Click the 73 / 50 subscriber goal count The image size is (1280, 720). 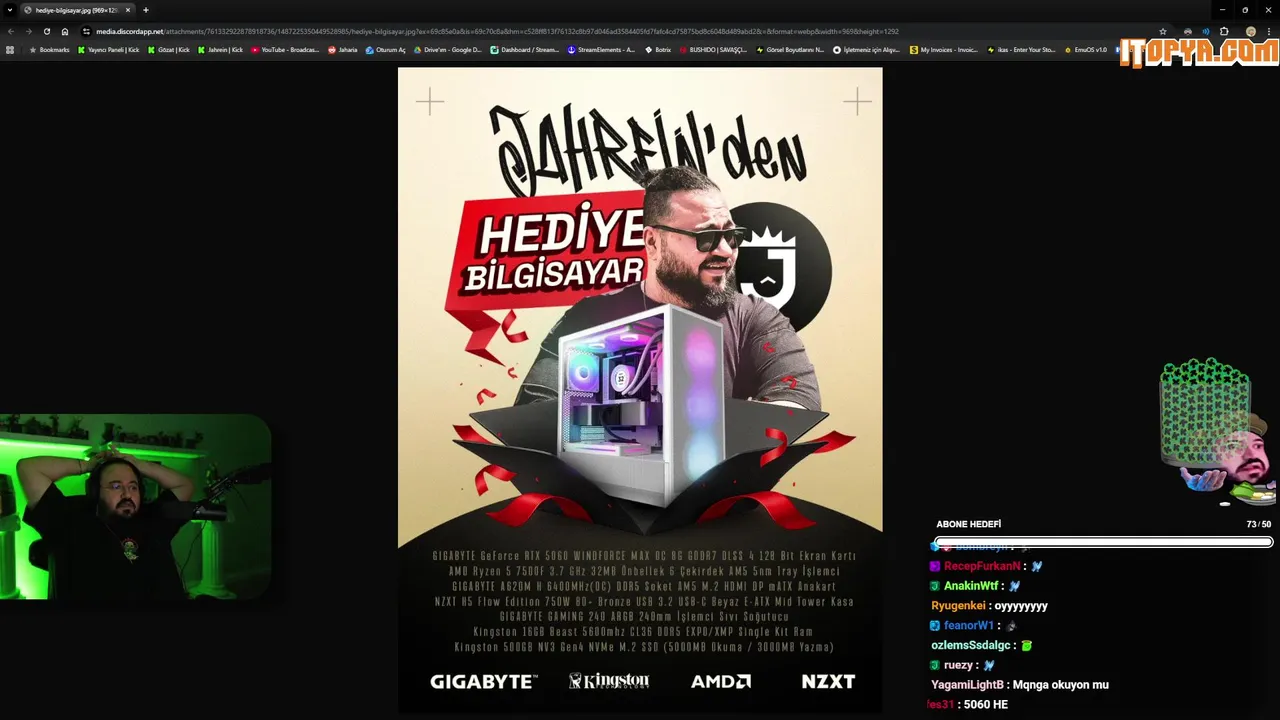pos(1258,524)
